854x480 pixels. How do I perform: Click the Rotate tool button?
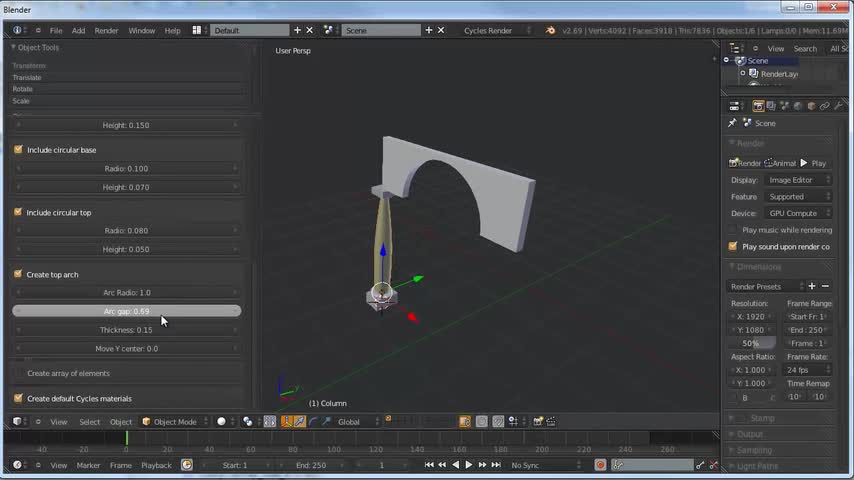[130, 89]
